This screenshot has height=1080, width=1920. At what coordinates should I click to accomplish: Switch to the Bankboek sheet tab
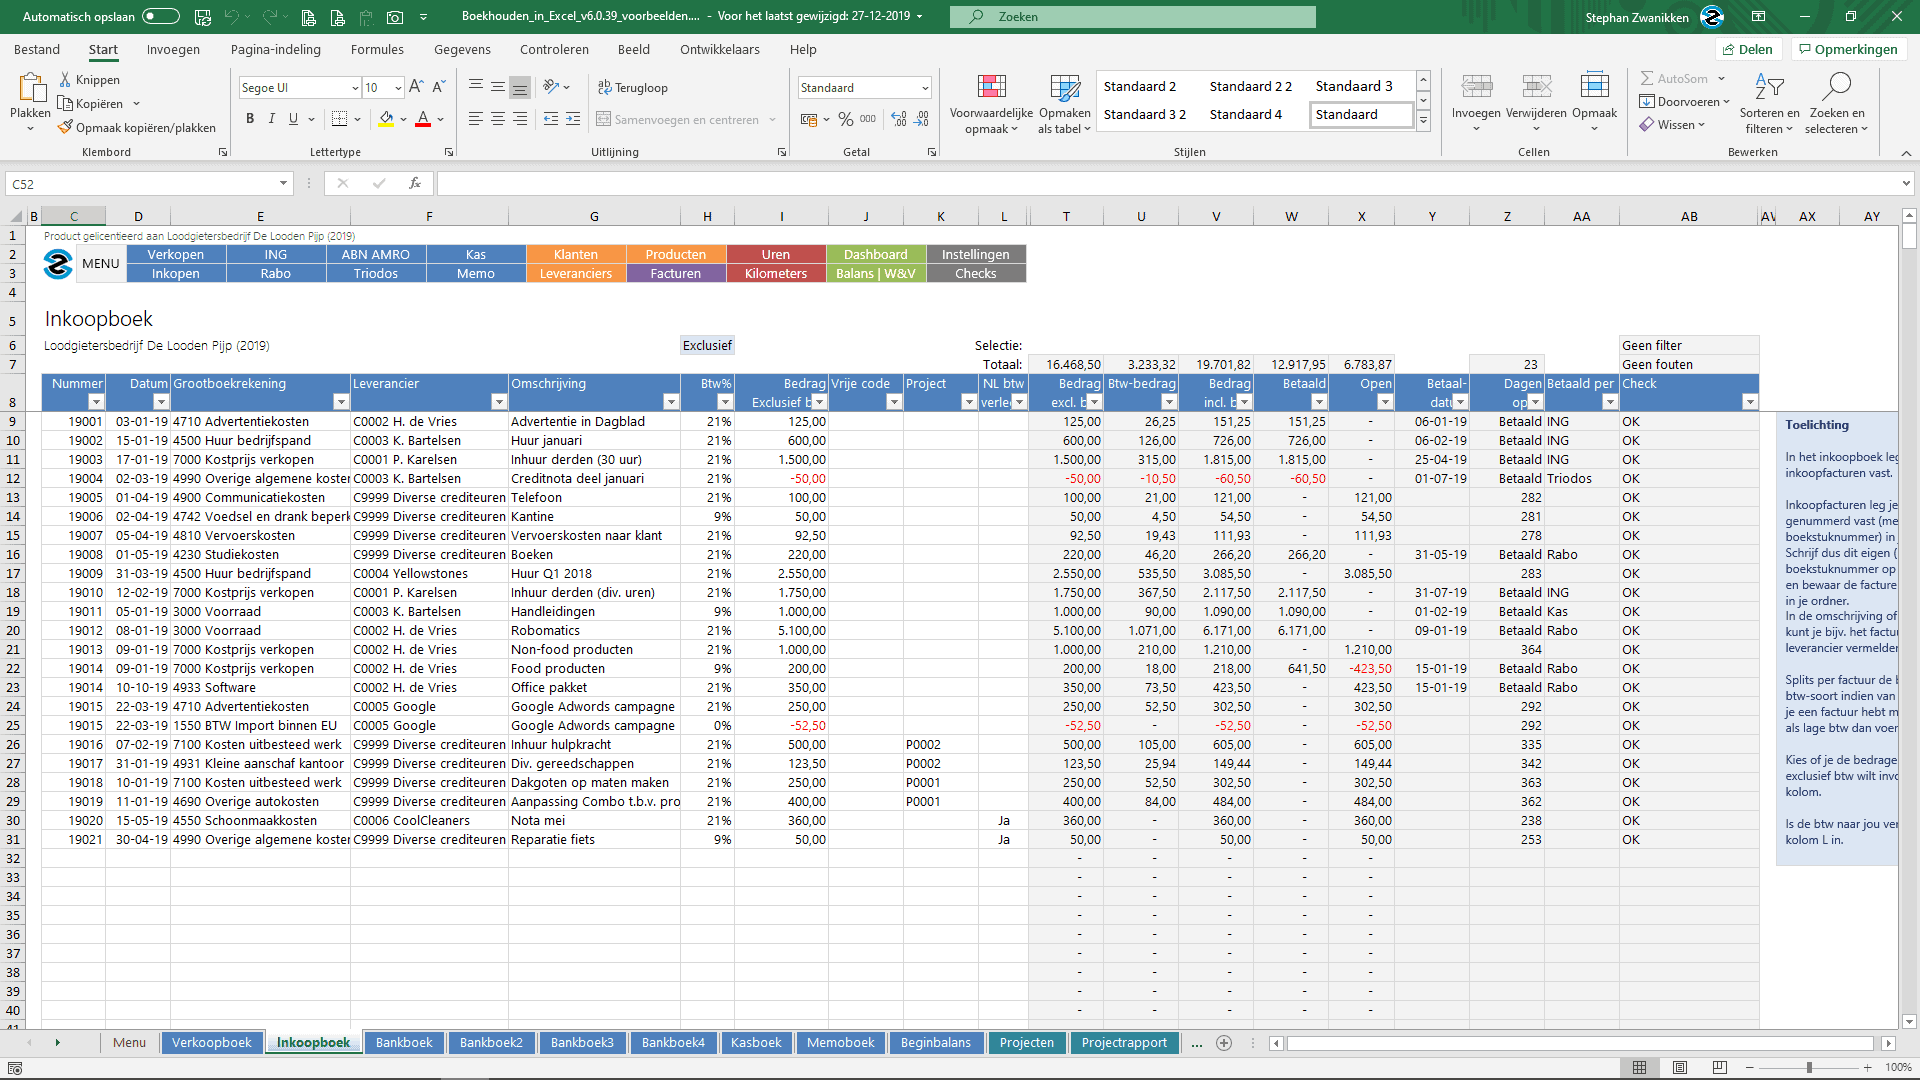tap(404, 1042)
